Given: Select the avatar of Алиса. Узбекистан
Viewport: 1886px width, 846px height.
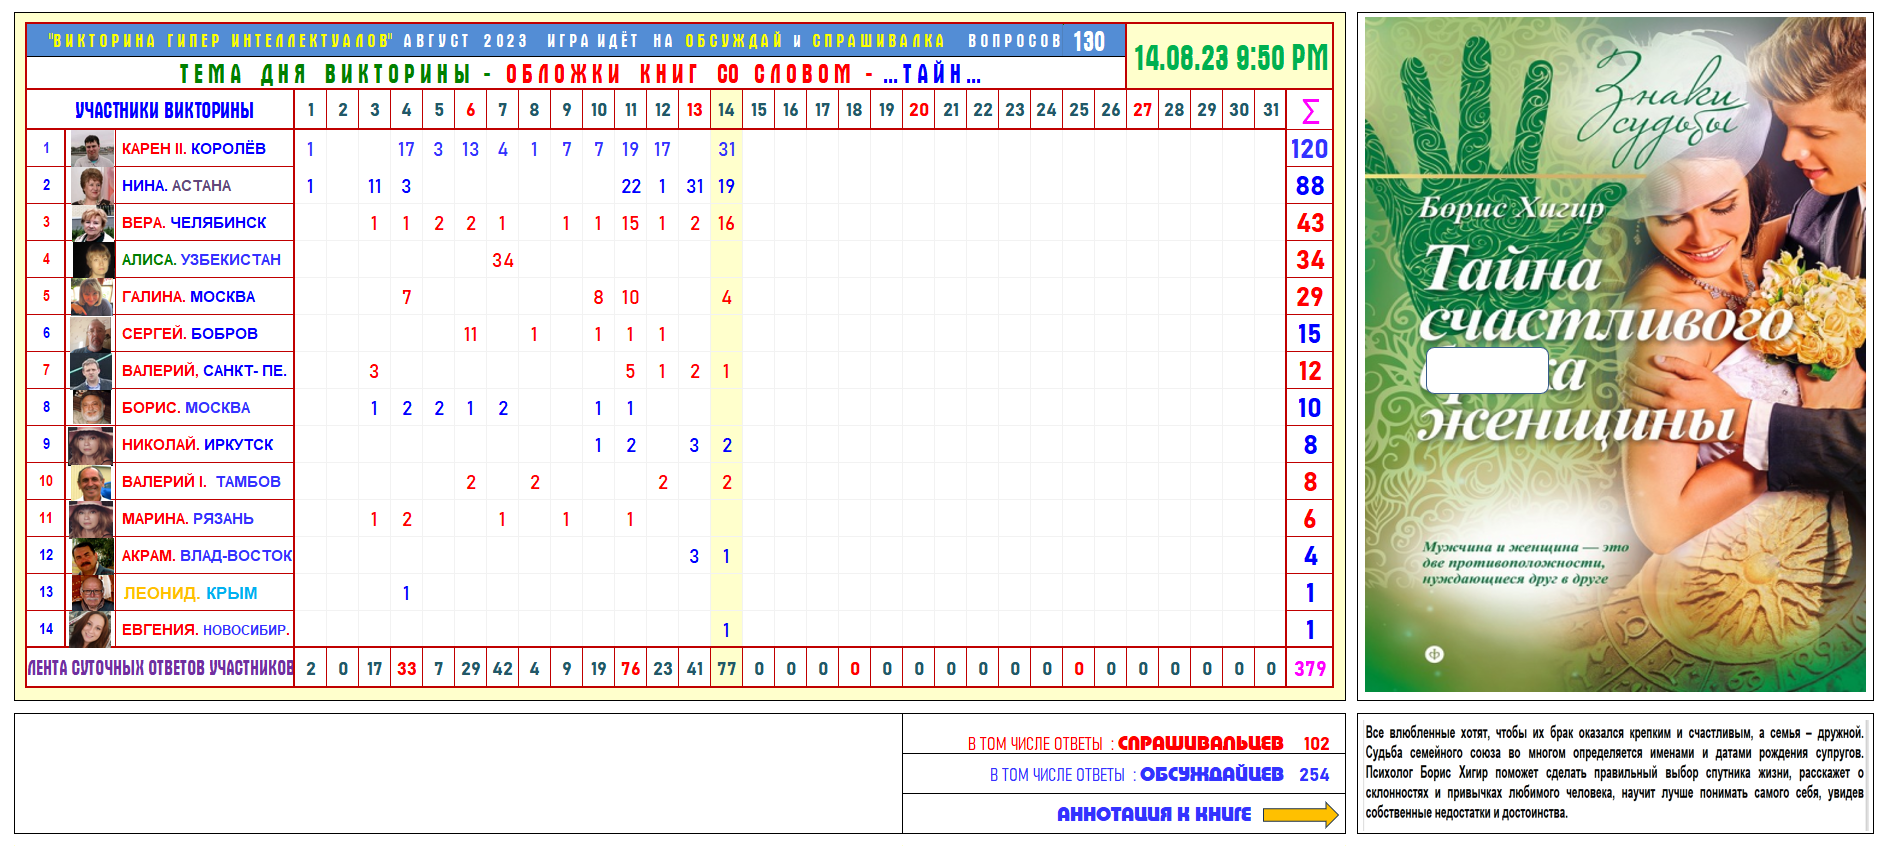Looking at the screenshot, I should click(x=92, y=260).
